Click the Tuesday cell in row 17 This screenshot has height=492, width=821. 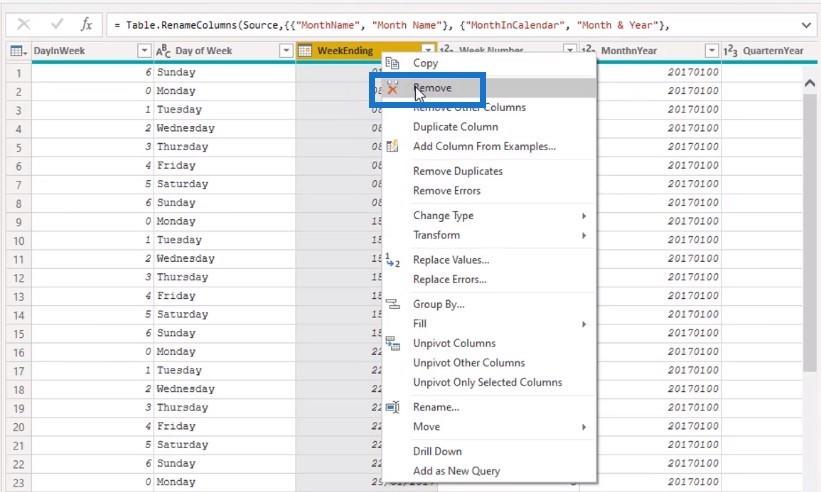225,371
